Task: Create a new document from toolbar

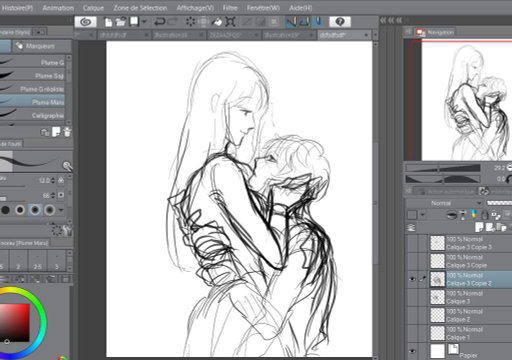Action: (x=108, y=22)
